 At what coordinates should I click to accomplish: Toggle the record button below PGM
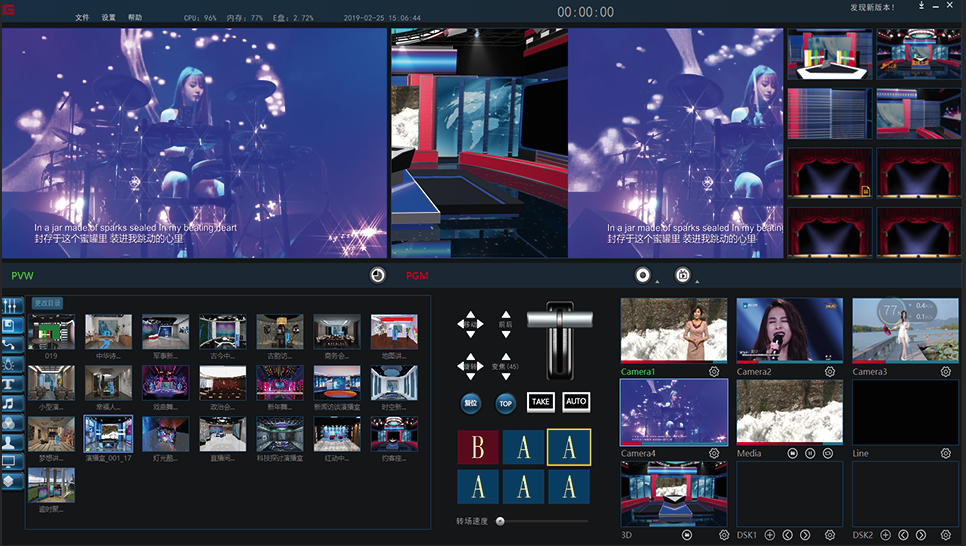click(643, 275)
